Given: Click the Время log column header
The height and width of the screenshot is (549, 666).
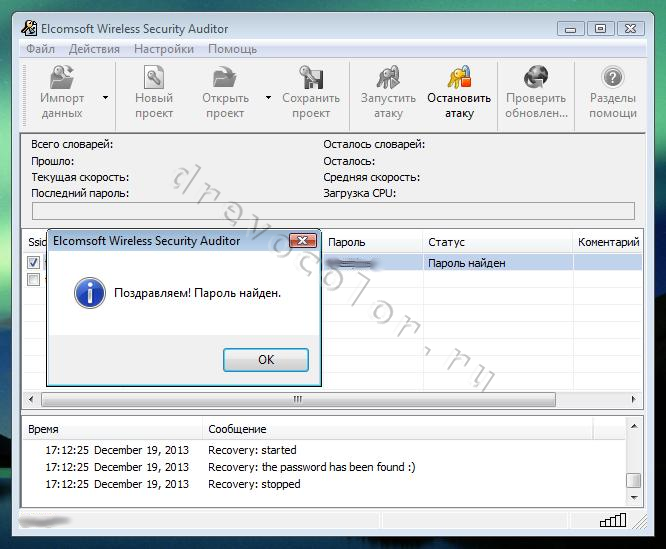Looking at the screenshot, I should click(x=112, y=429).
